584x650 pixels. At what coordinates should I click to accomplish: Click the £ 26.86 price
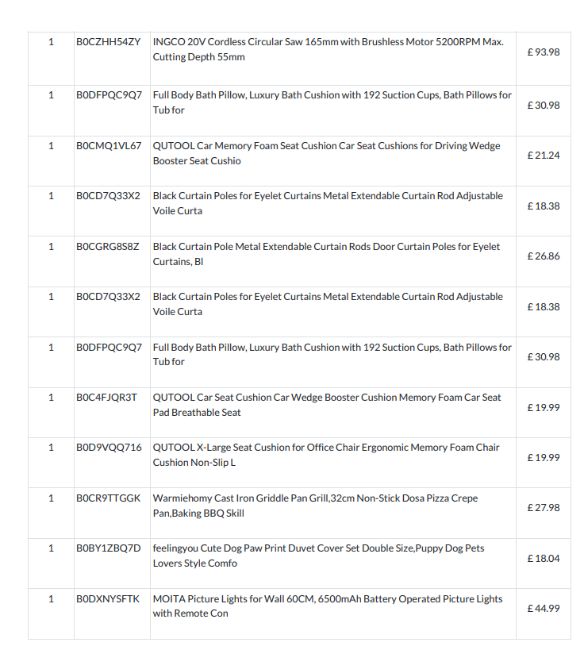point(543,256)
